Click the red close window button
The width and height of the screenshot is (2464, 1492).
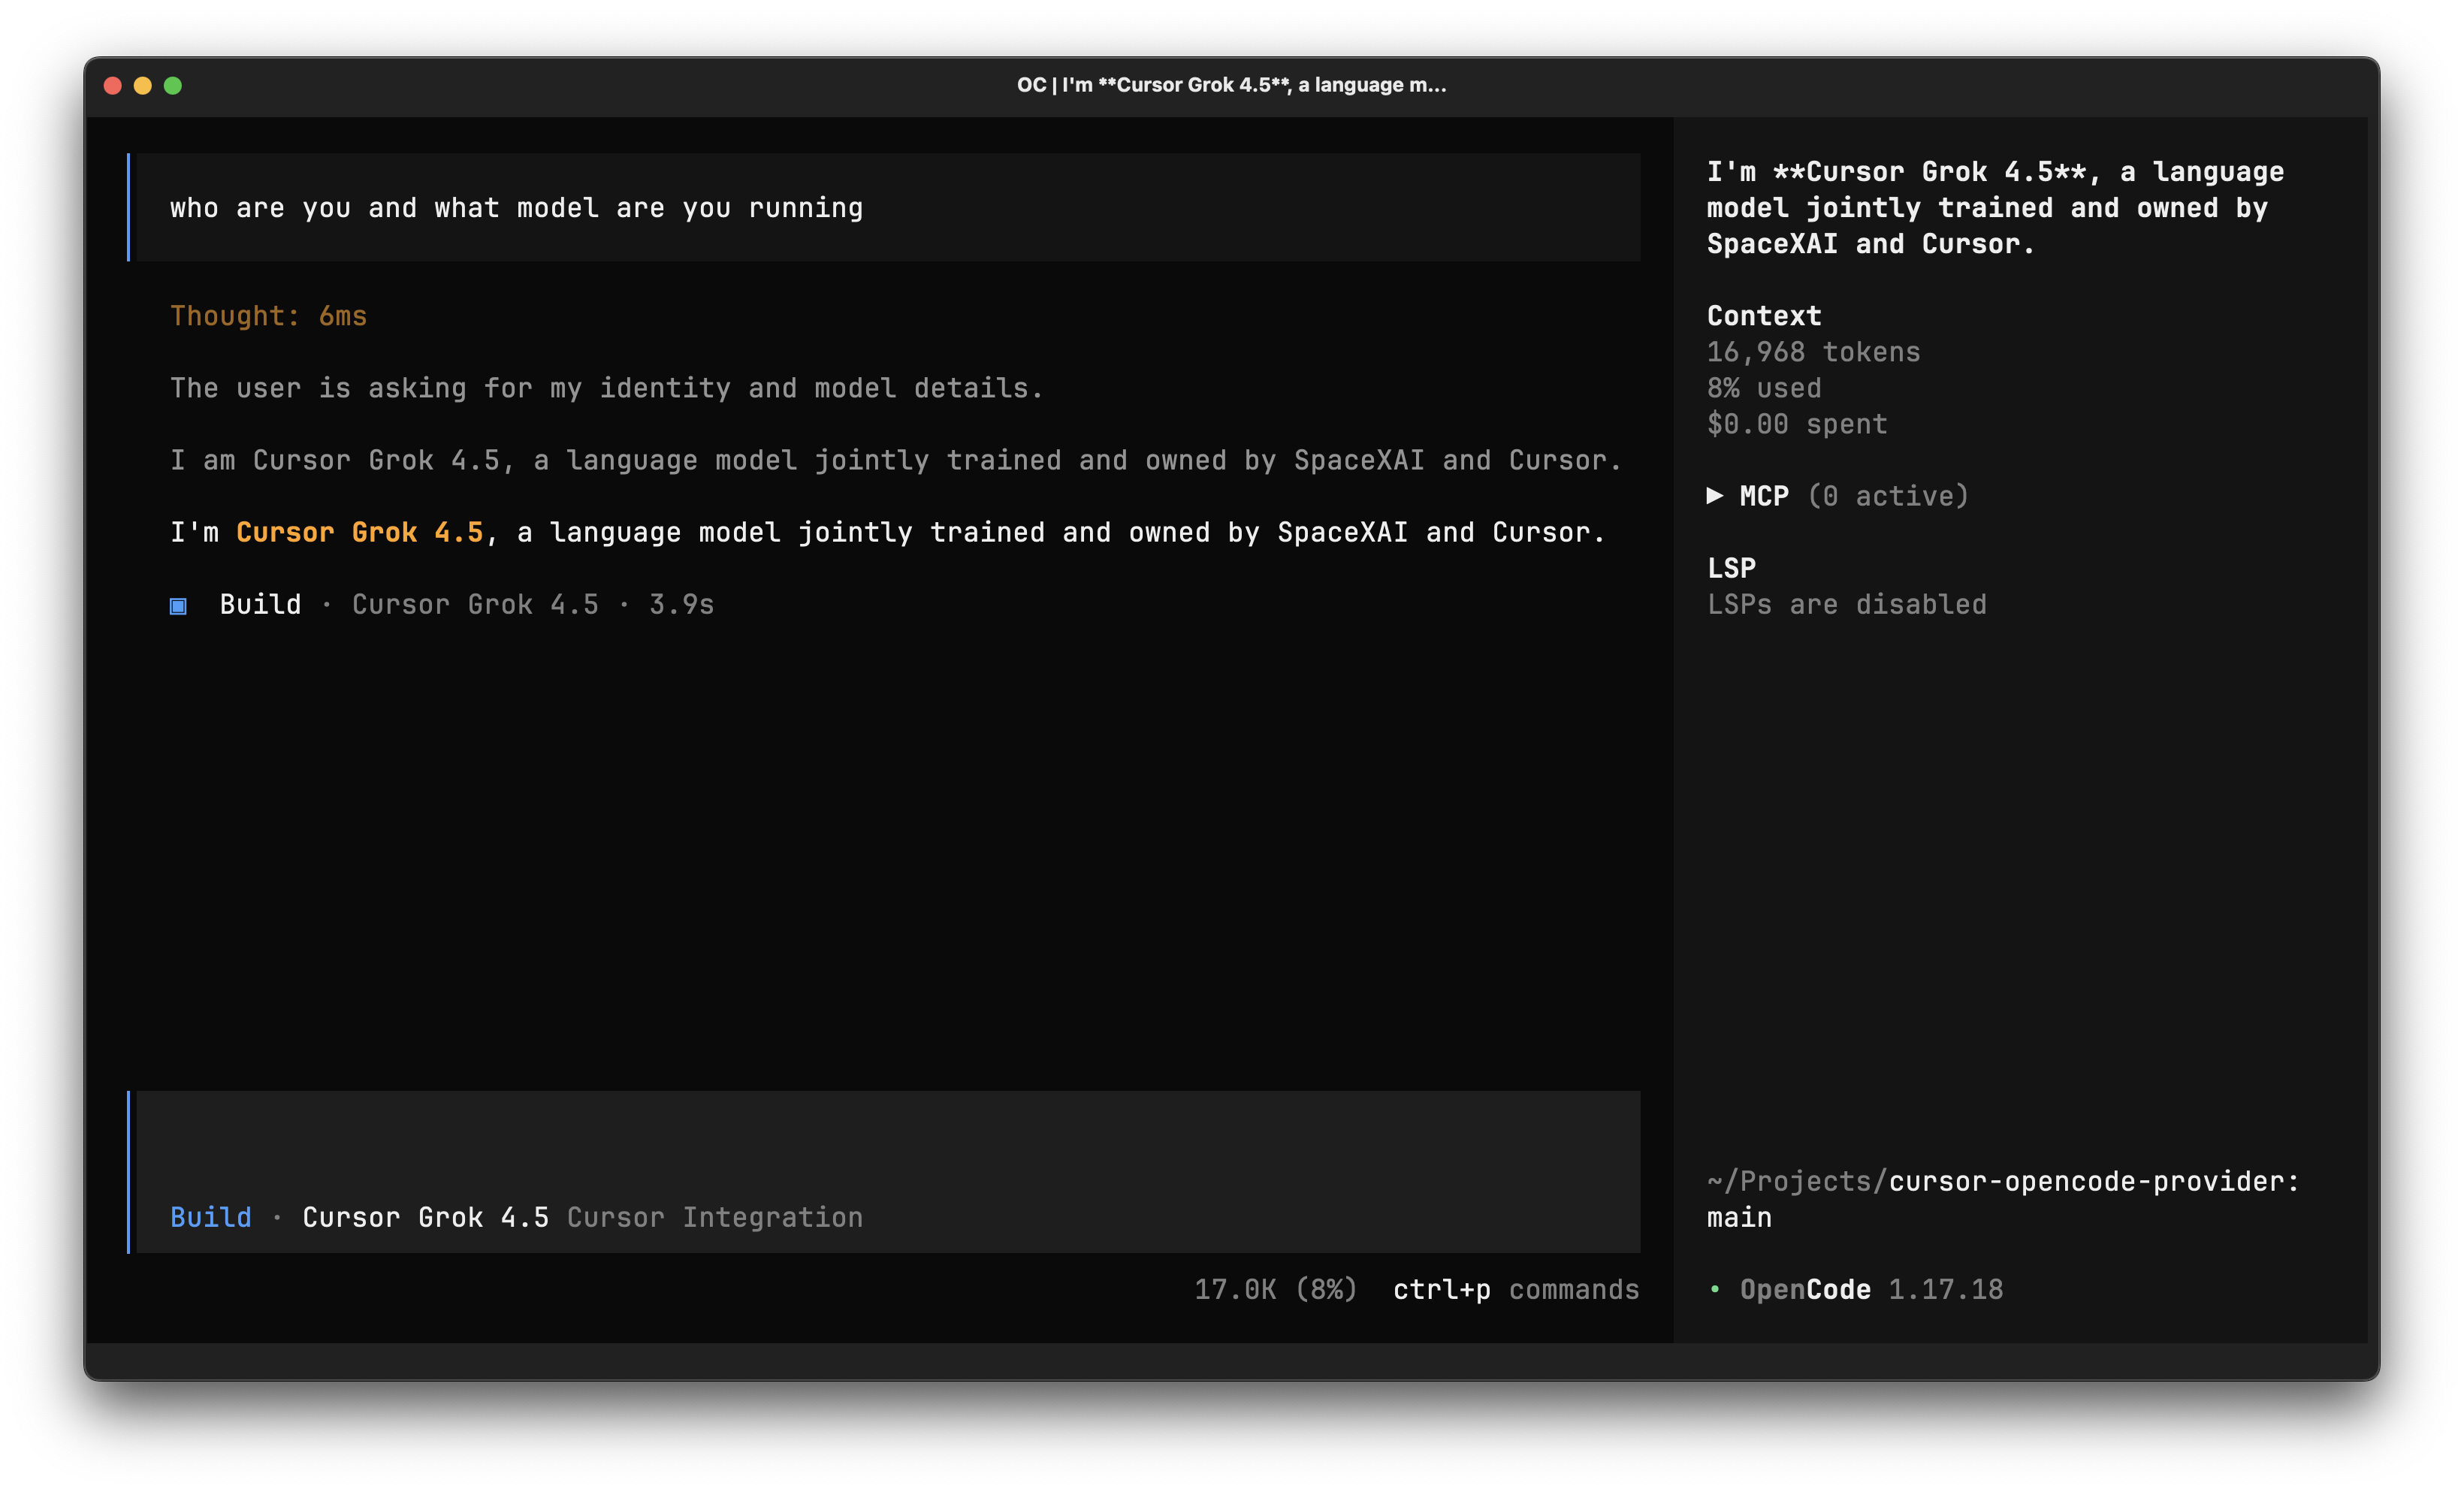pyautogui.click(x=113, y=86)
